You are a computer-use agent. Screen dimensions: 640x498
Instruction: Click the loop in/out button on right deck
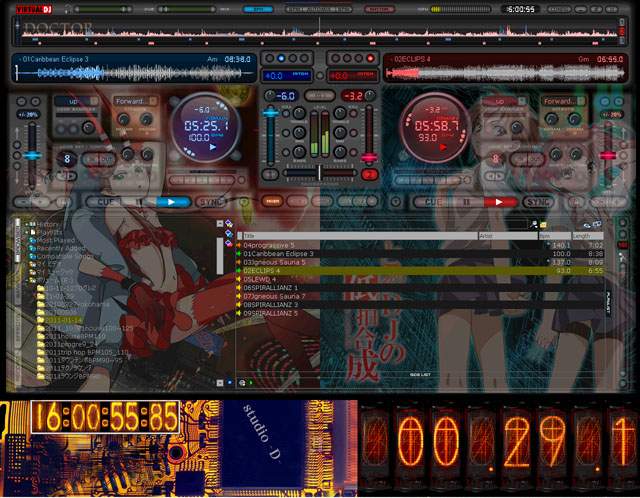(527, 159)
